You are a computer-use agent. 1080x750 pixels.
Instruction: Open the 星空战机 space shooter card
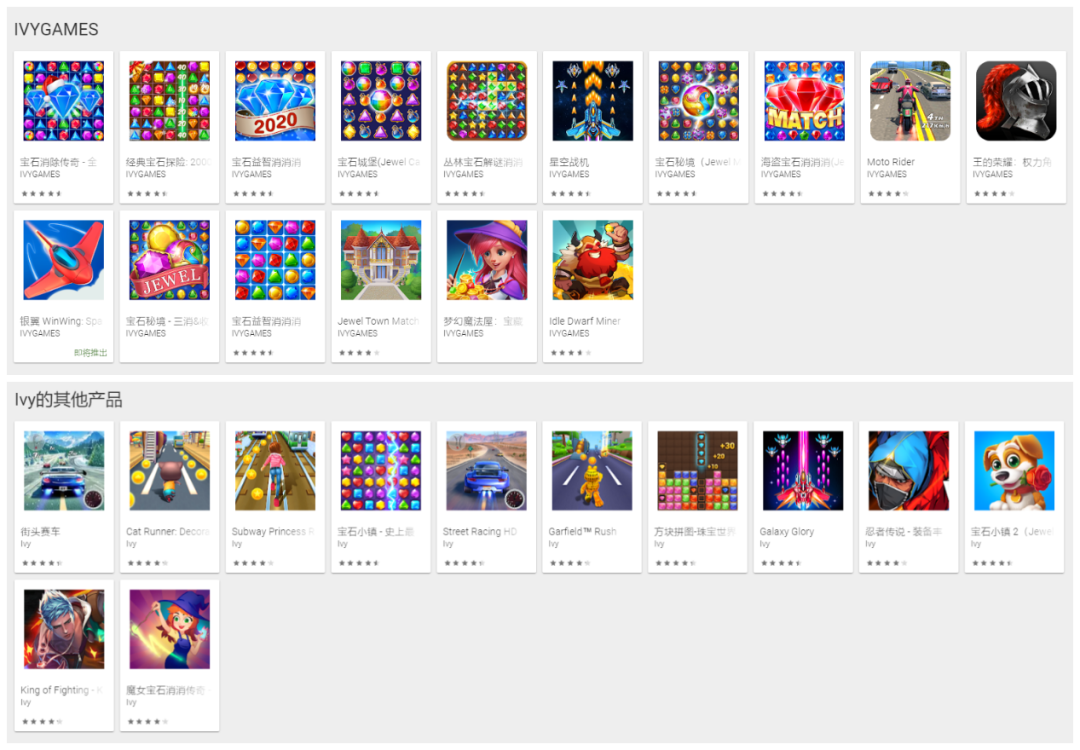pos(592,127)
